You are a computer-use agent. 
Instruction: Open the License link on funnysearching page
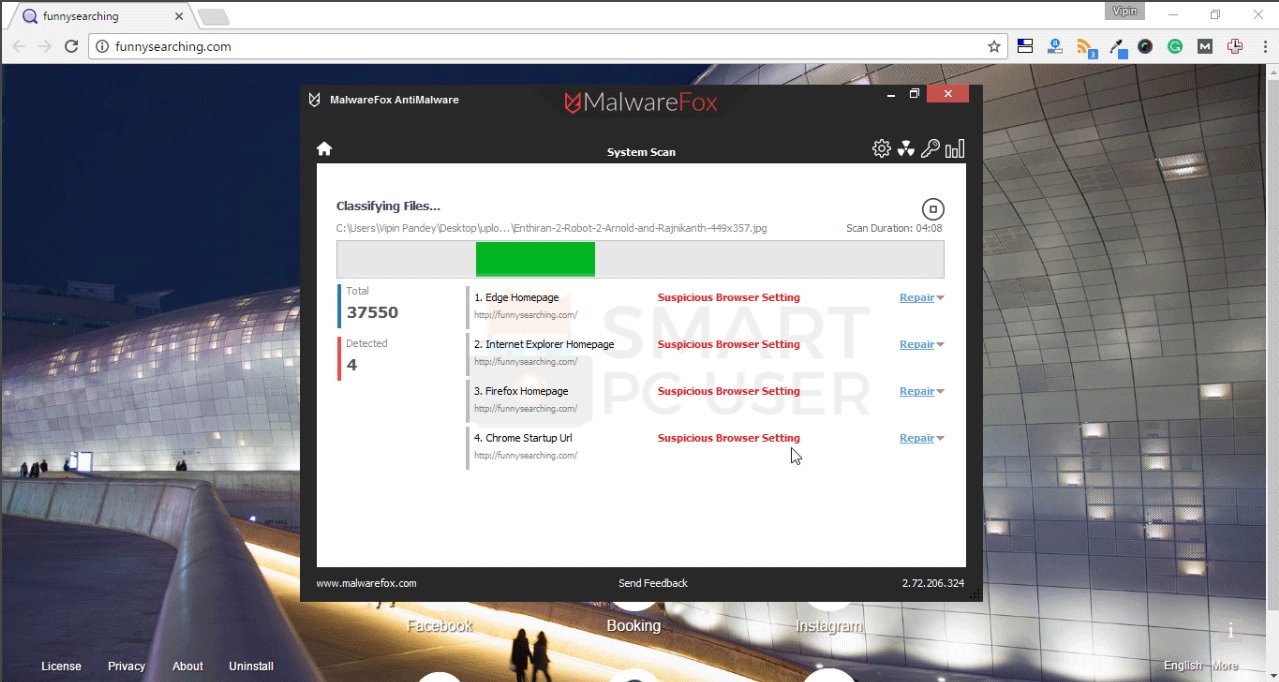coord(61,666)
